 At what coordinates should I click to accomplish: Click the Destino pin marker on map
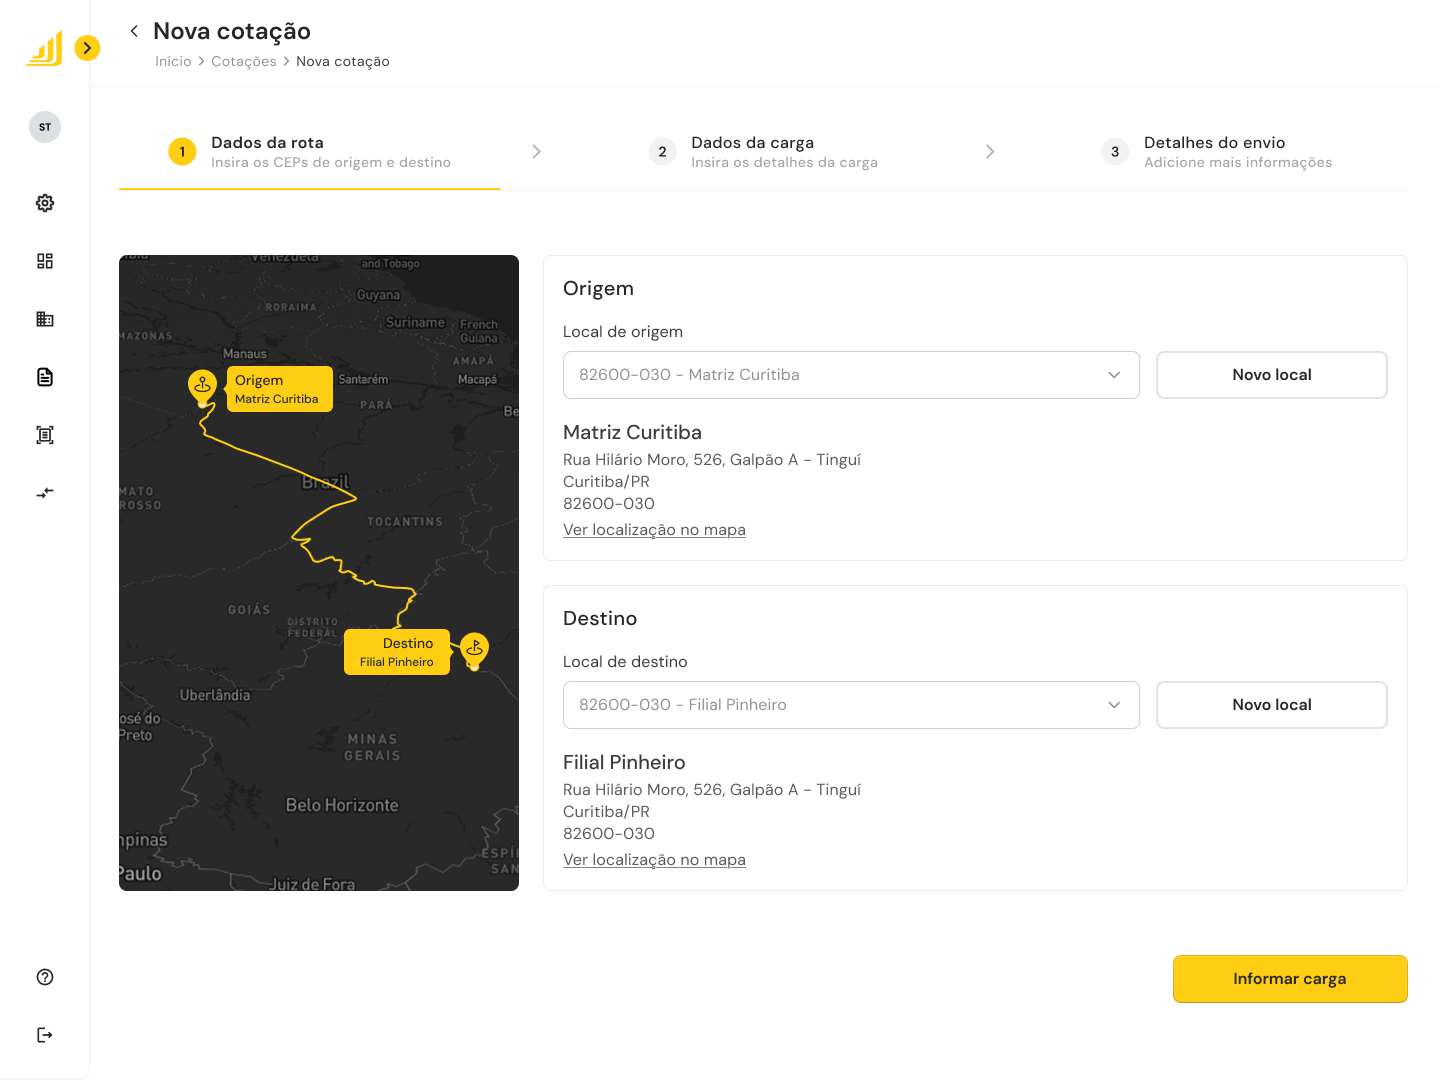pyautogui.click(x=475, y=648)
